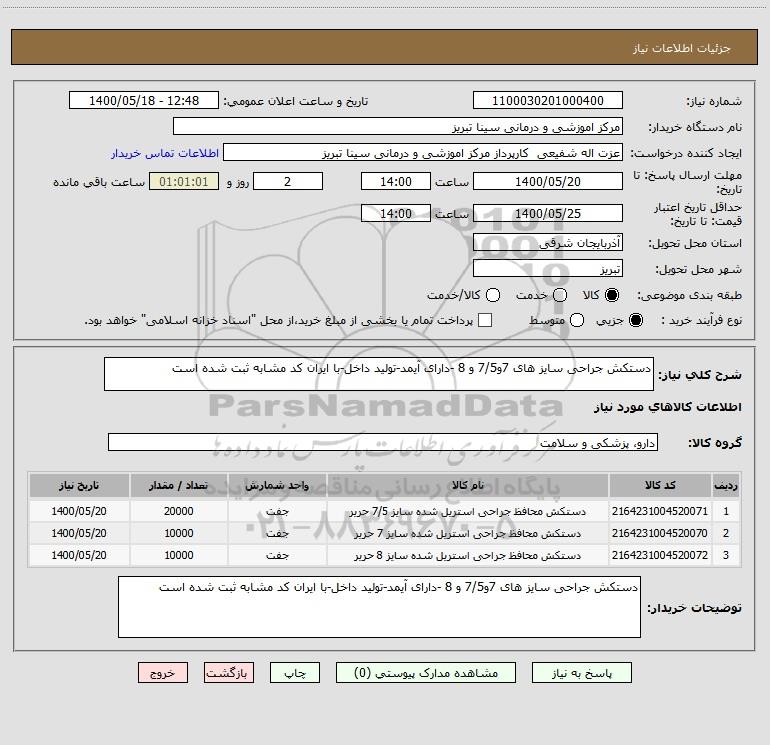Click the quantity 20000 cell

tap(179, 511)
